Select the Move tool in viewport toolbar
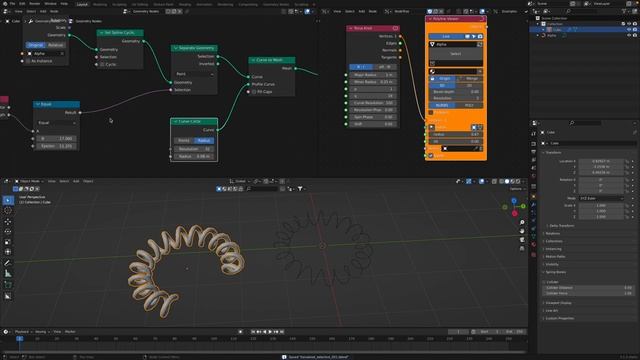The width and height of the screenshot is (640, 360). 8,222
